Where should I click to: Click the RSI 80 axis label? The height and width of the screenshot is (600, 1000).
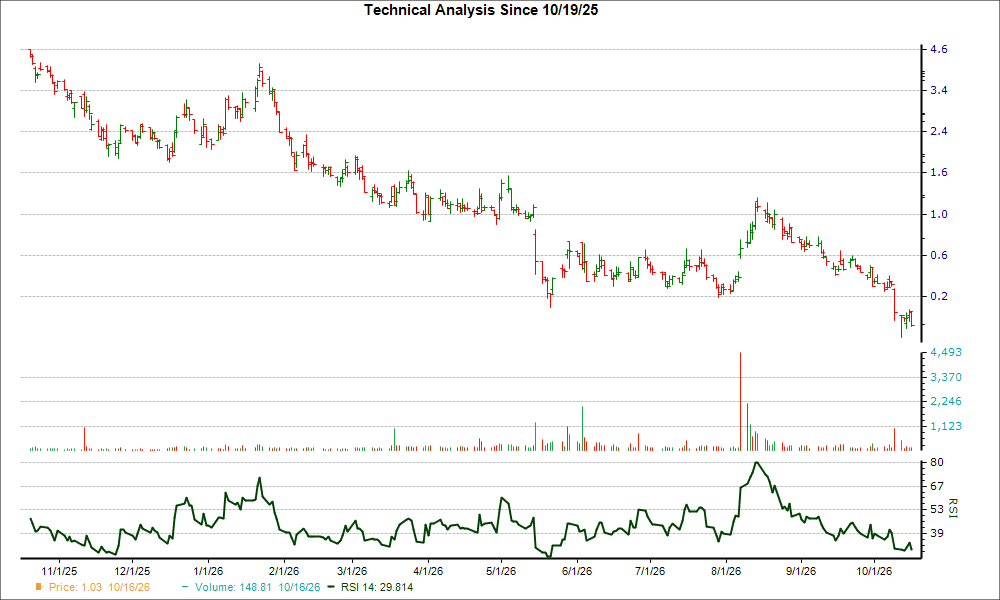click(937, 462)
